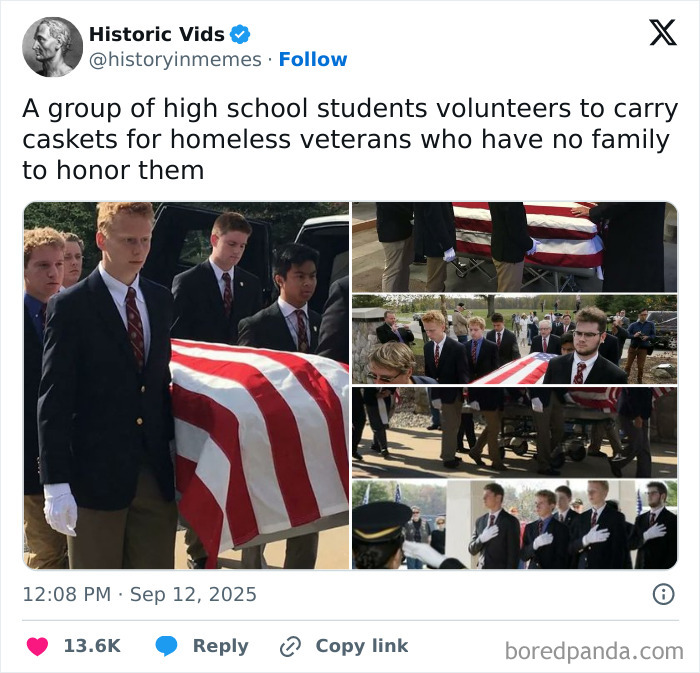The width and height of the screenshot is (700, 673).
Task: Open the top-right photo of the casket on a cart
Action: click(514, 247)
